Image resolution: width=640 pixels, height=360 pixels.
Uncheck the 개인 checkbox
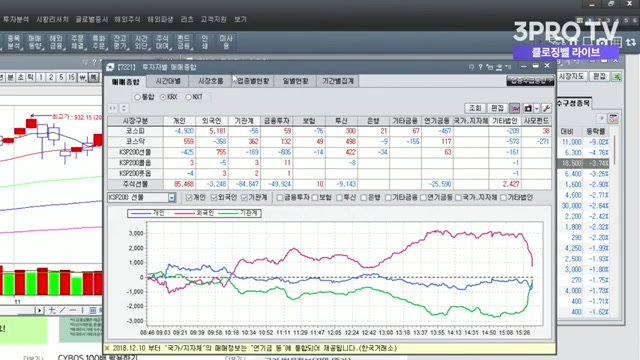click(189, 198)
